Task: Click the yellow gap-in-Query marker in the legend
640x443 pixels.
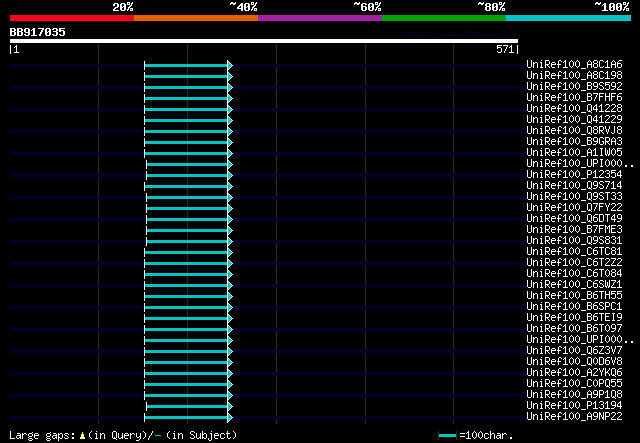Action: 82,436
